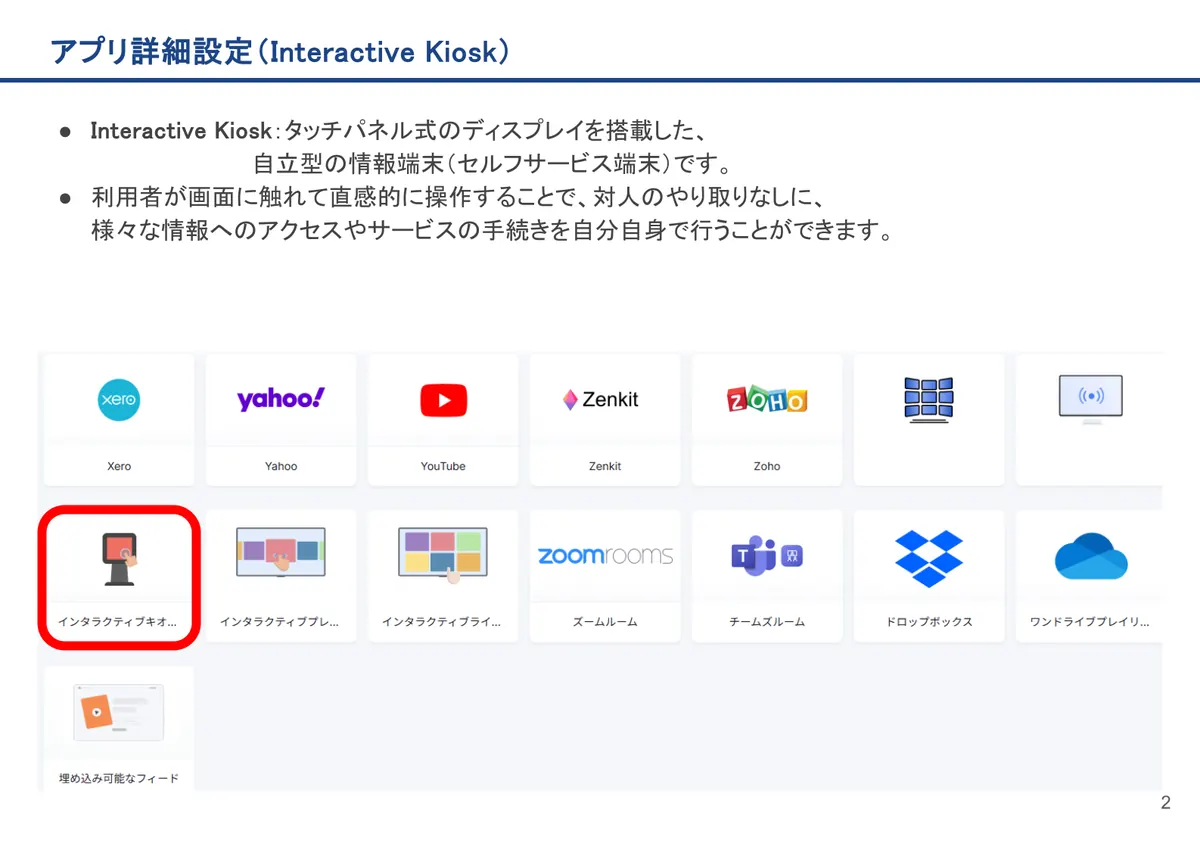This screenshot has width=1200, height=849.
Task: Click the インタラクティブライ... label
Action: point(441,622)
